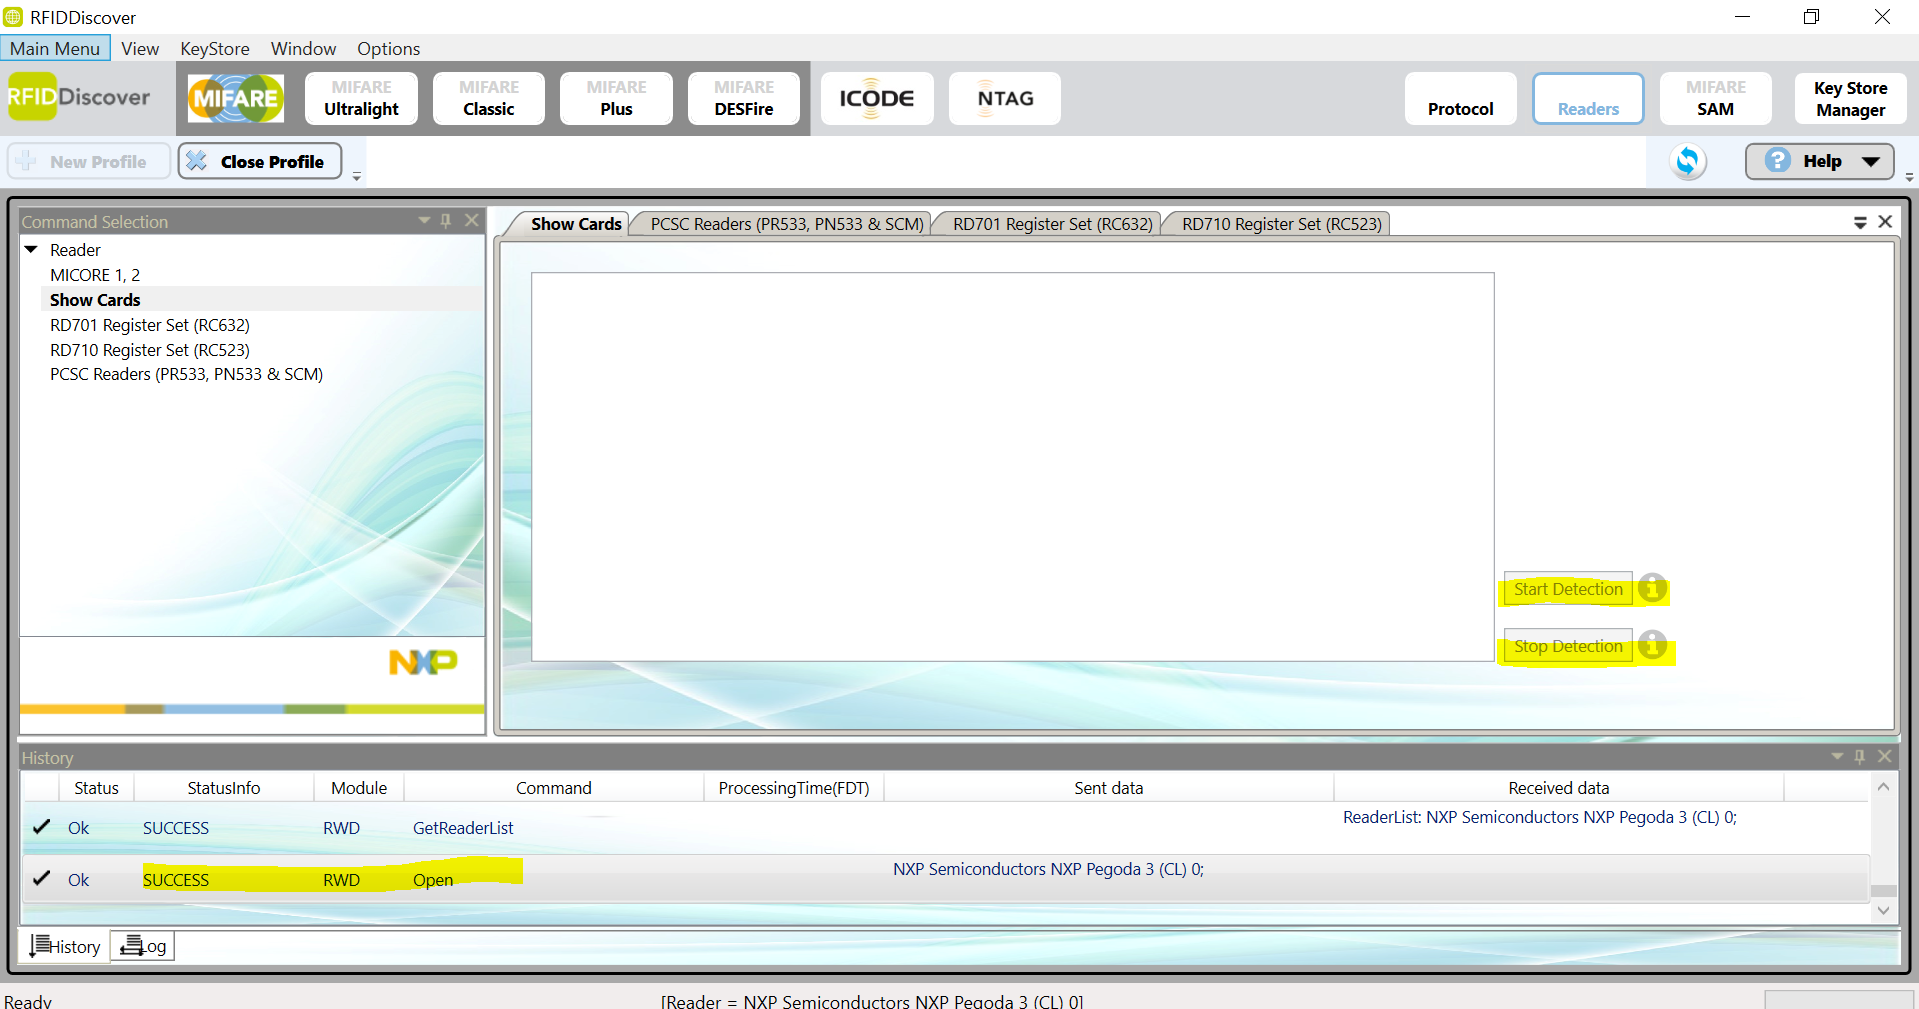Unpin the History panel
The height and width of the screenshot is (1009, 1919).
1860,757
